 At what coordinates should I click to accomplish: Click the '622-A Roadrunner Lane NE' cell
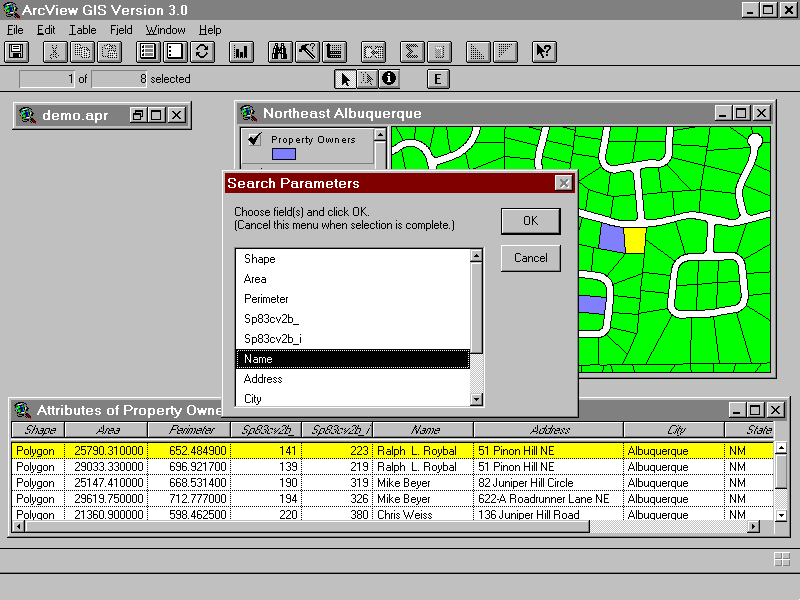tap(549, 499)
